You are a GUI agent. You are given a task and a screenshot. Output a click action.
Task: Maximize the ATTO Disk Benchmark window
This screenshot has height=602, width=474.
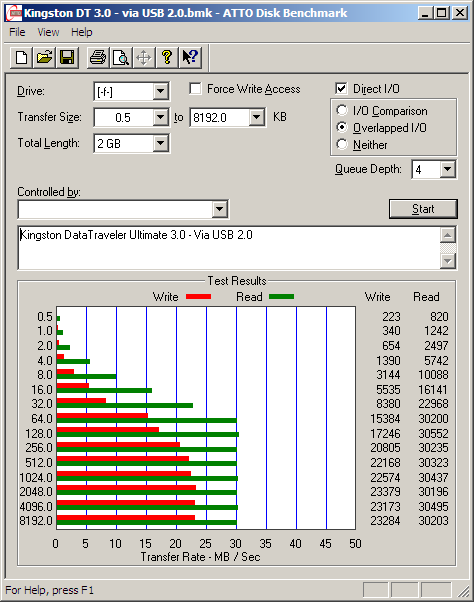pos(442,13)
